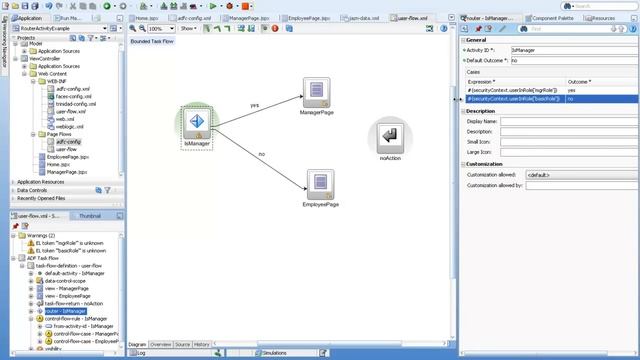Screen dimensions: 640x360
Task: Click the pencil Edit icon in Property Inspector
Action: click(x=502, y=29)
